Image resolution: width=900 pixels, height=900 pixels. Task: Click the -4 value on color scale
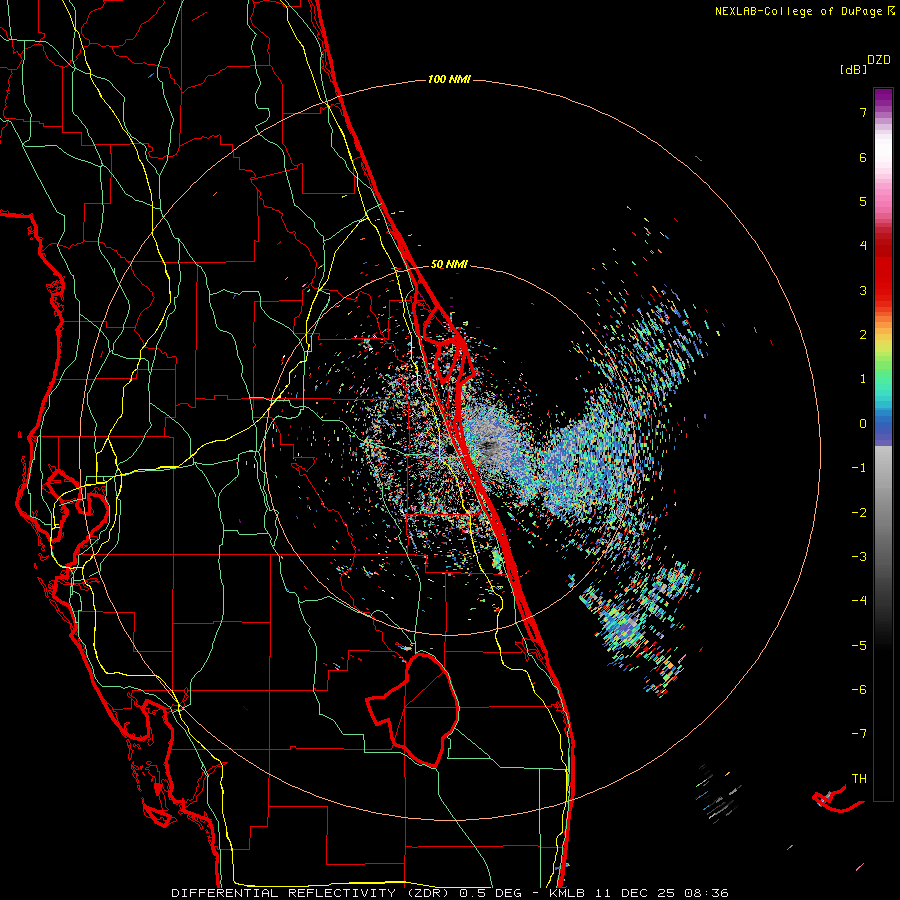(859, 601)
